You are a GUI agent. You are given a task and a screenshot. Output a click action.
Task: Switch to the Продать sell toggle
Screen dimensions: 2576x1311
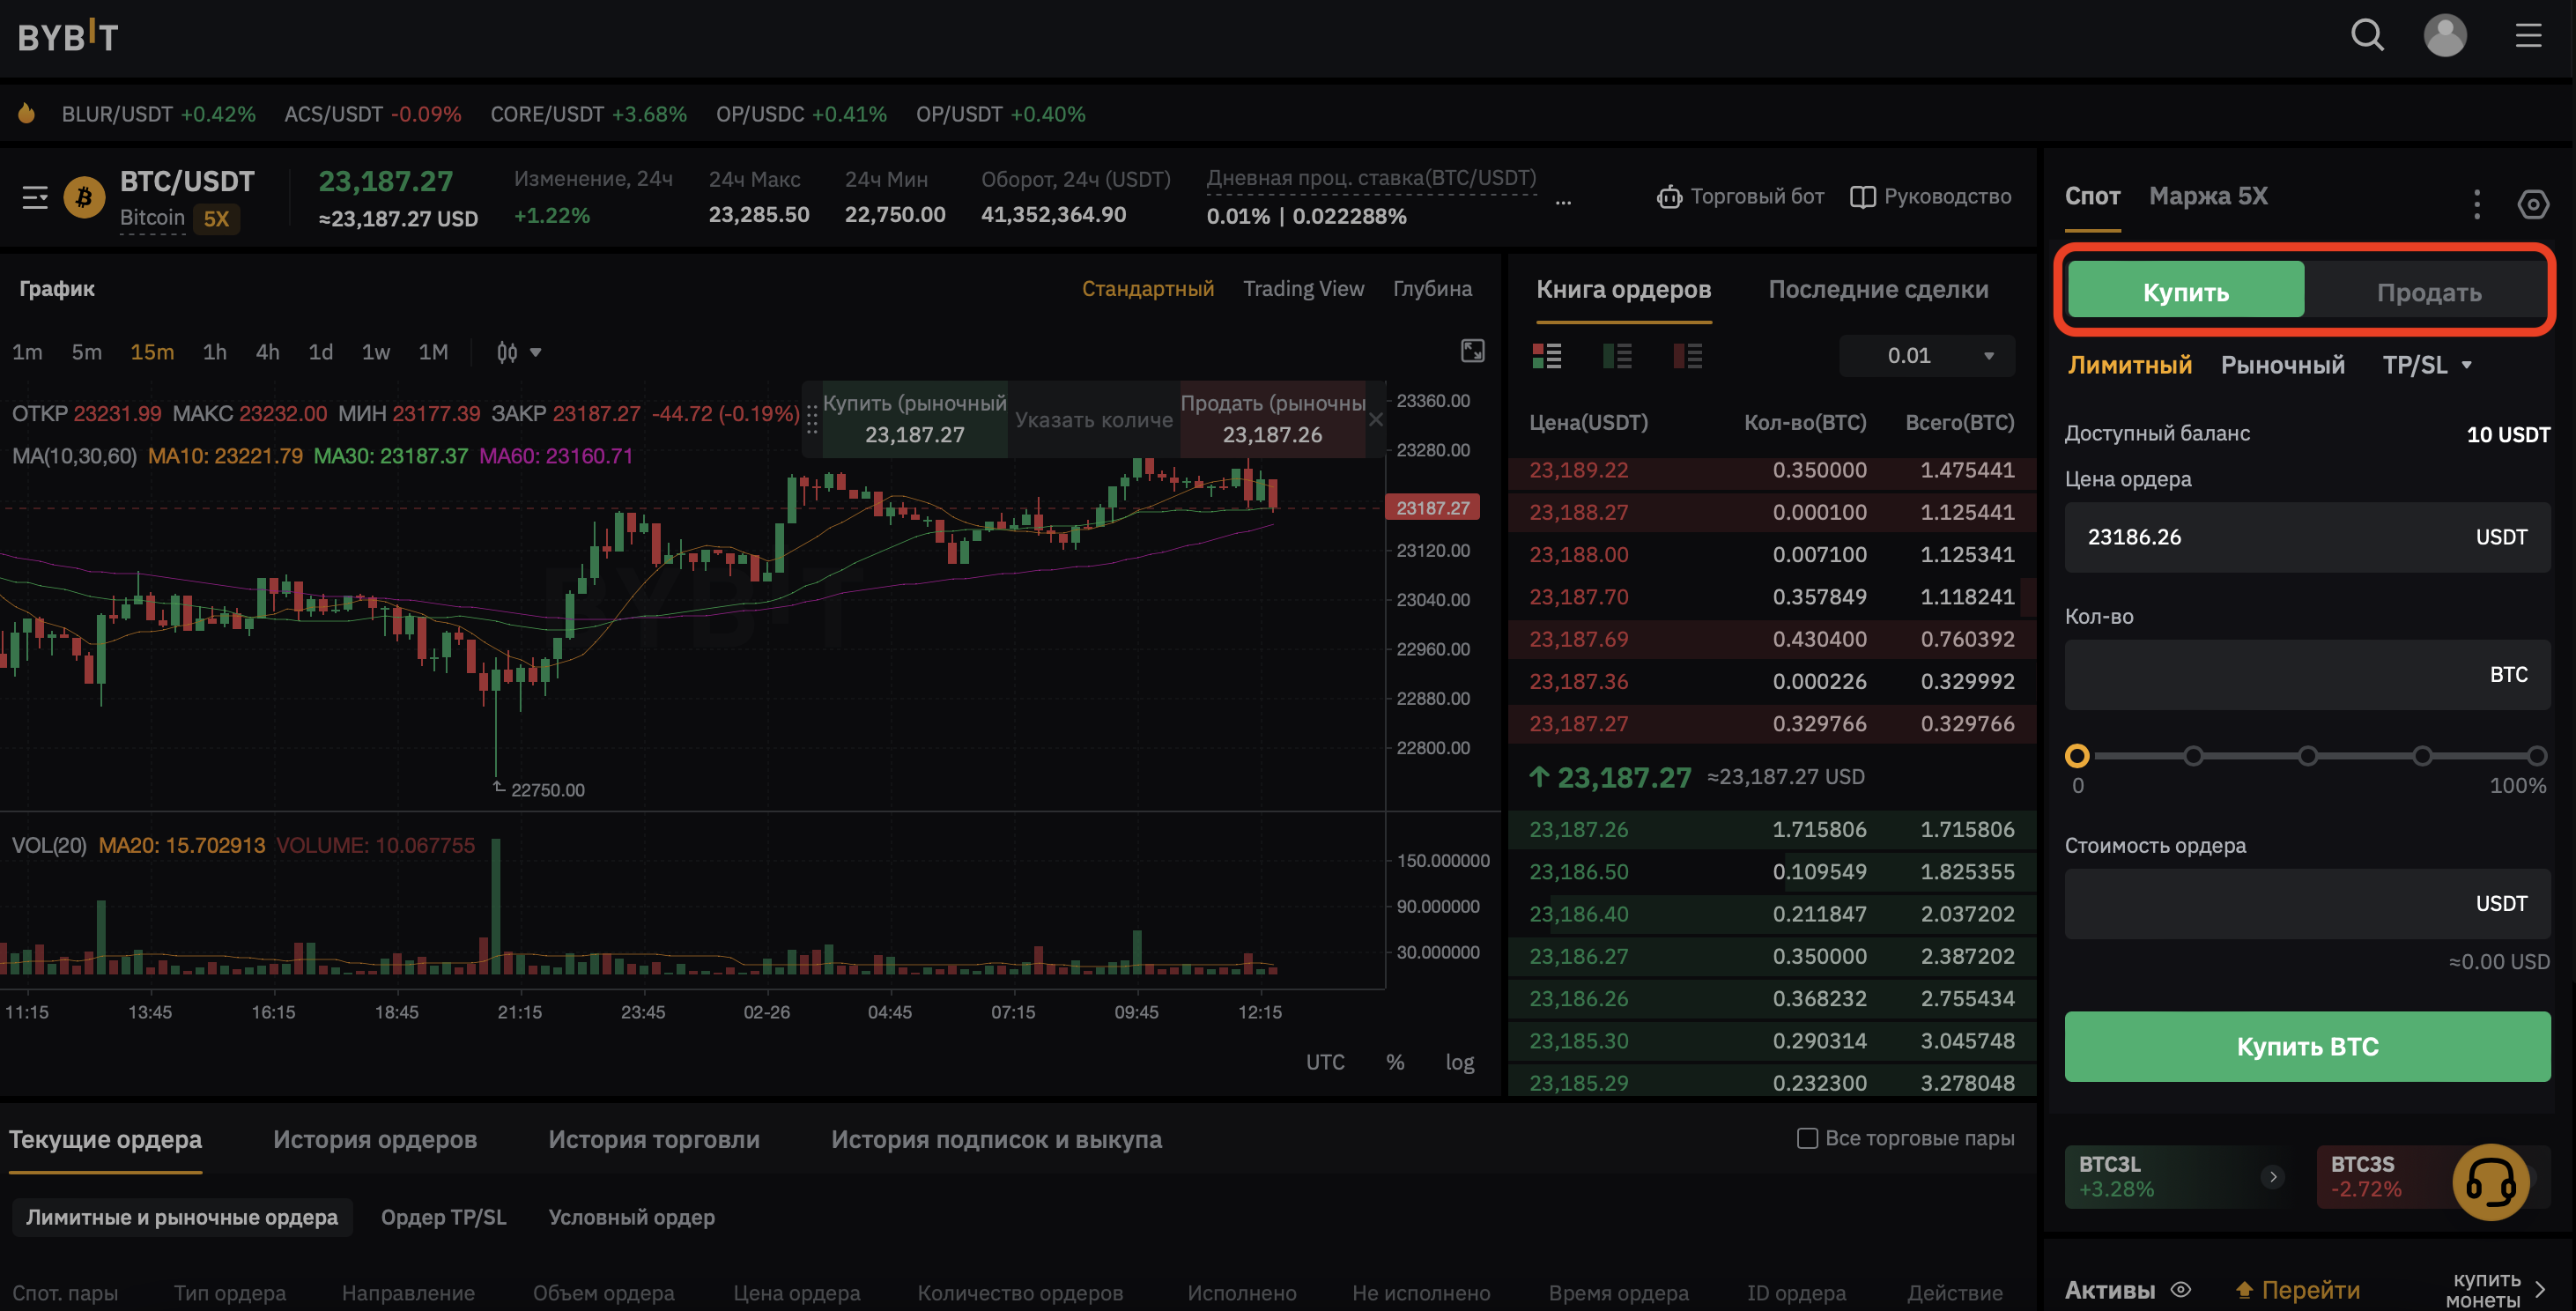point(2428,292)
